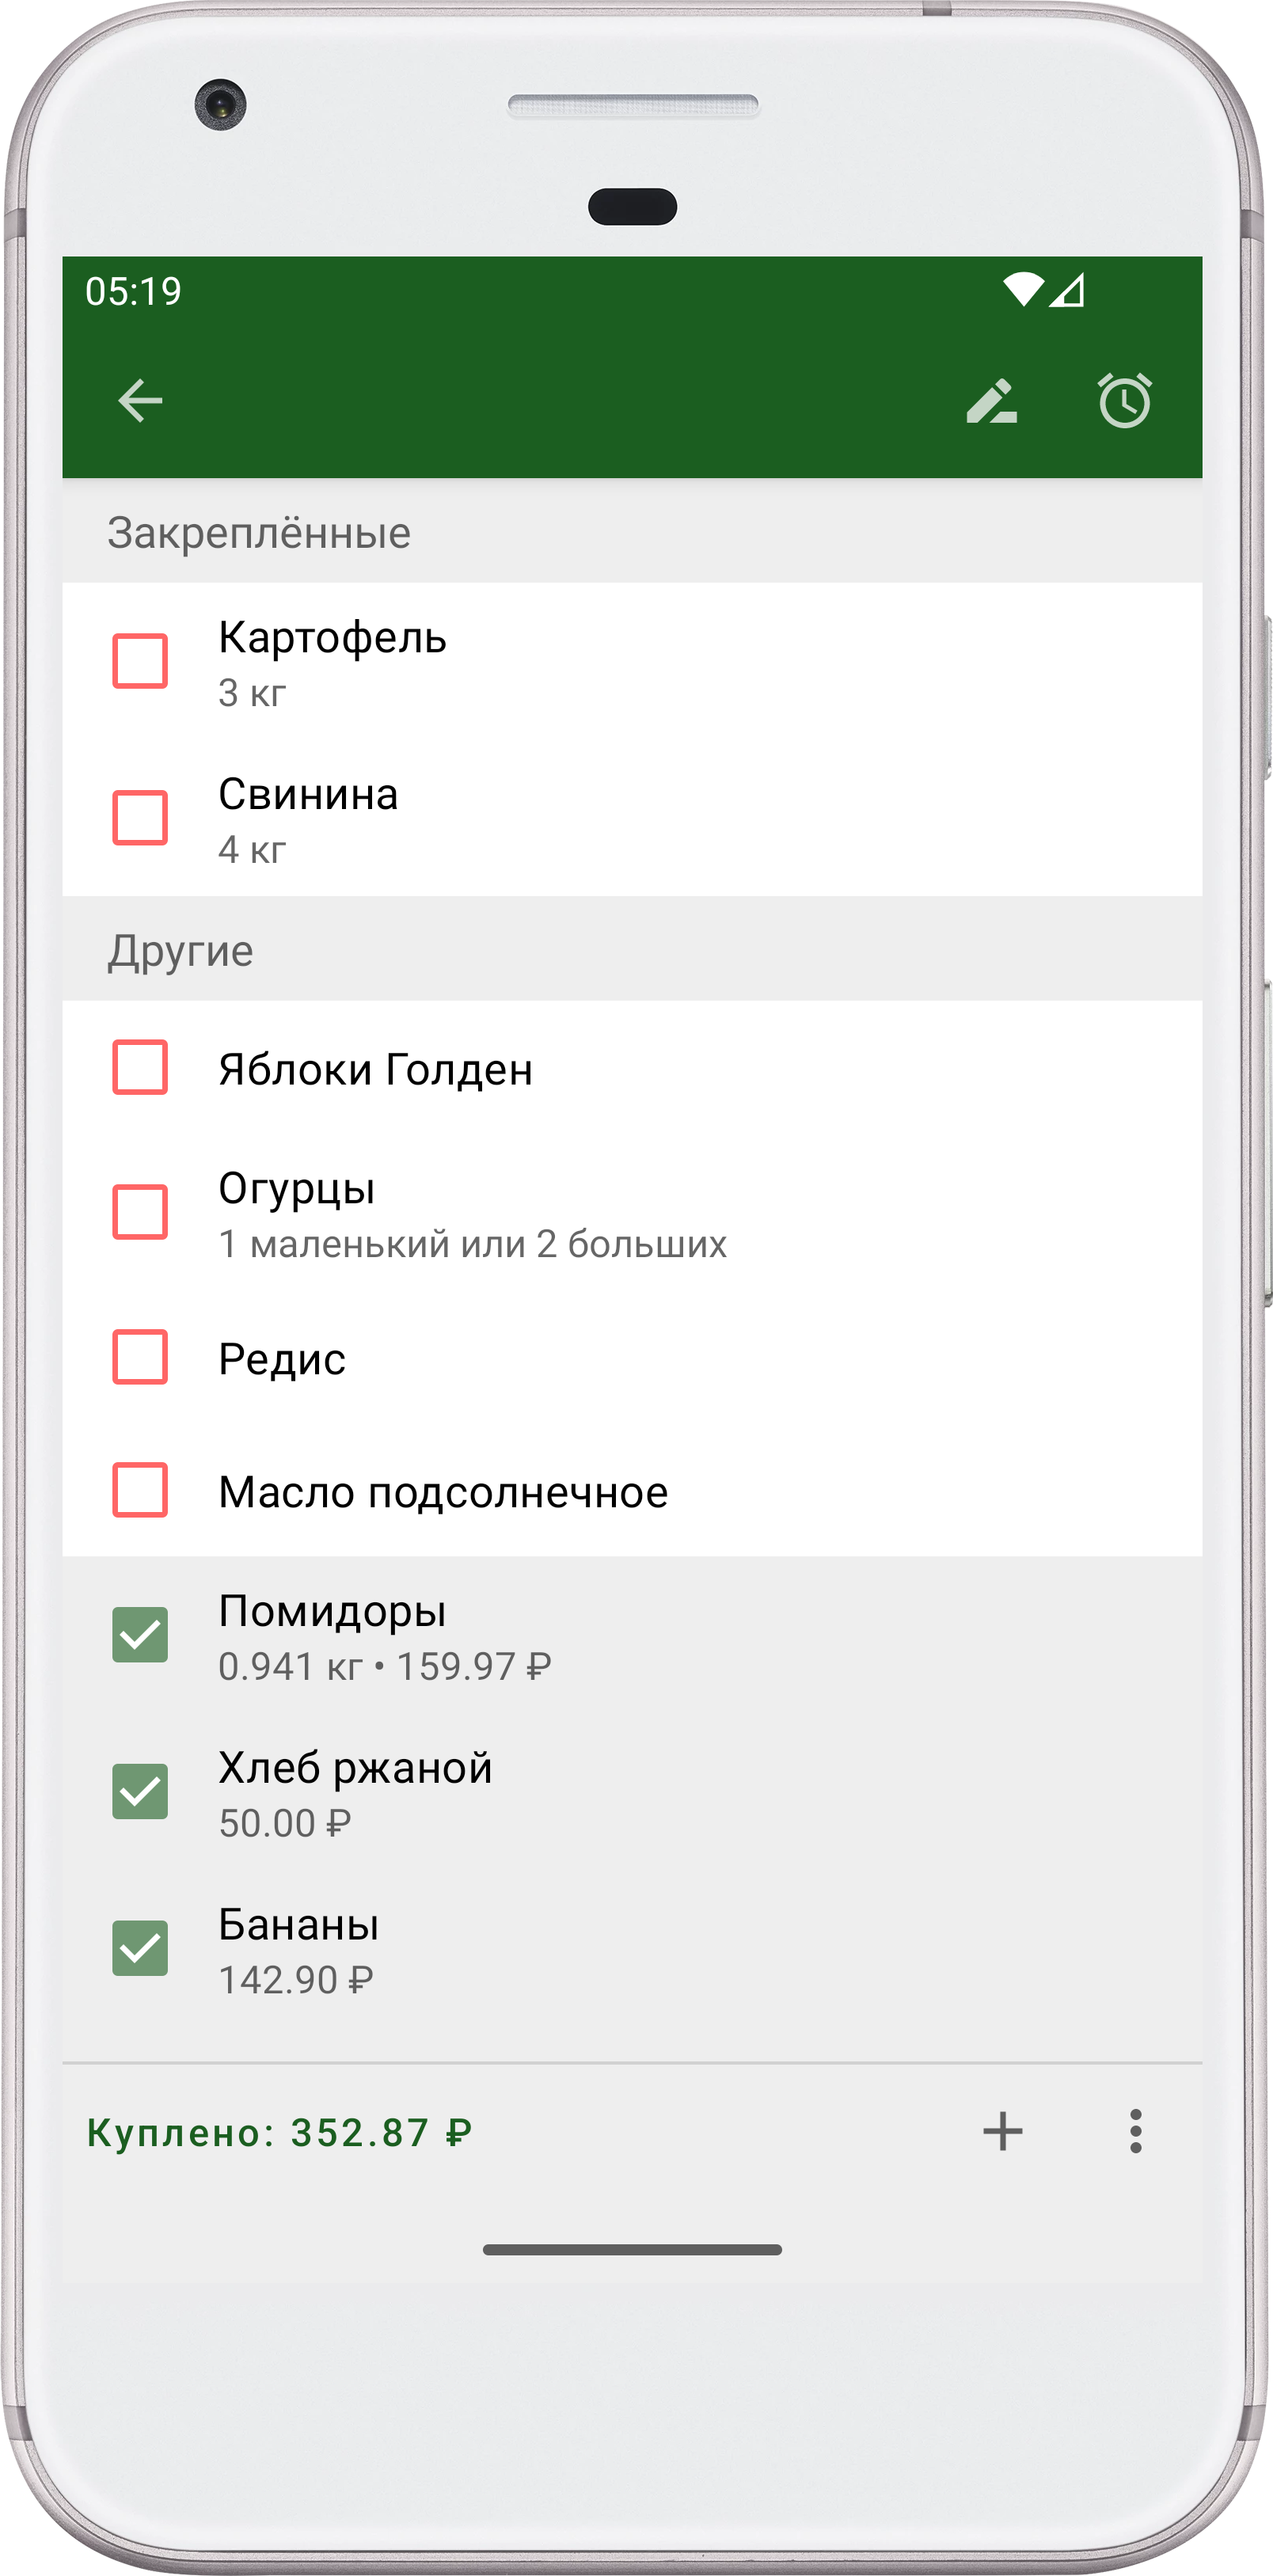Mark Яблоки Голден as bought
The image size is (1273, 2576).
coord(140,1067)
